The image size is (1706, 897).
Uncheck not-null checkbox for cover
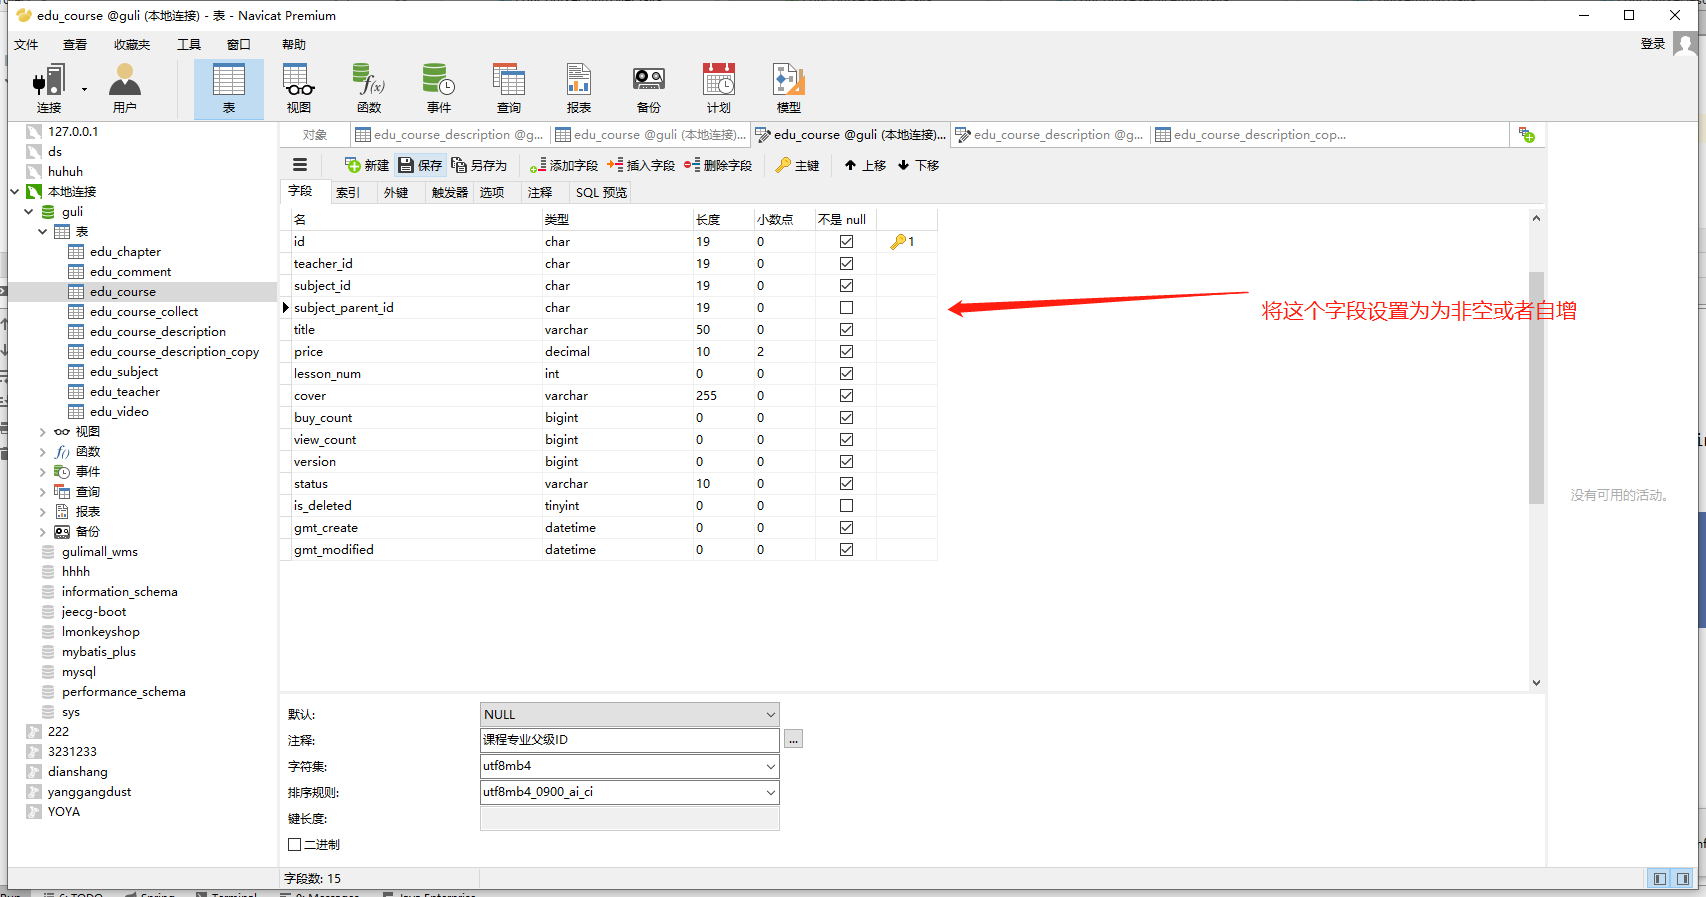point(846,395)
